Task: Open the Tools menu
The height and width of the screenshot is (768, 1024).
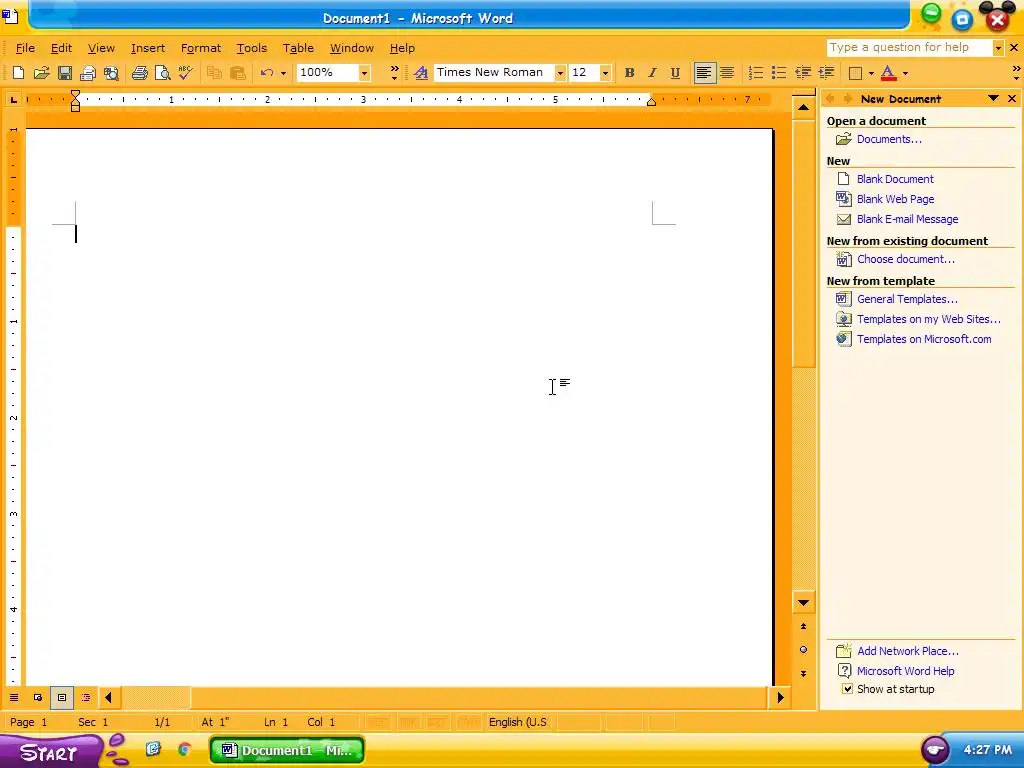Action: 251,48
